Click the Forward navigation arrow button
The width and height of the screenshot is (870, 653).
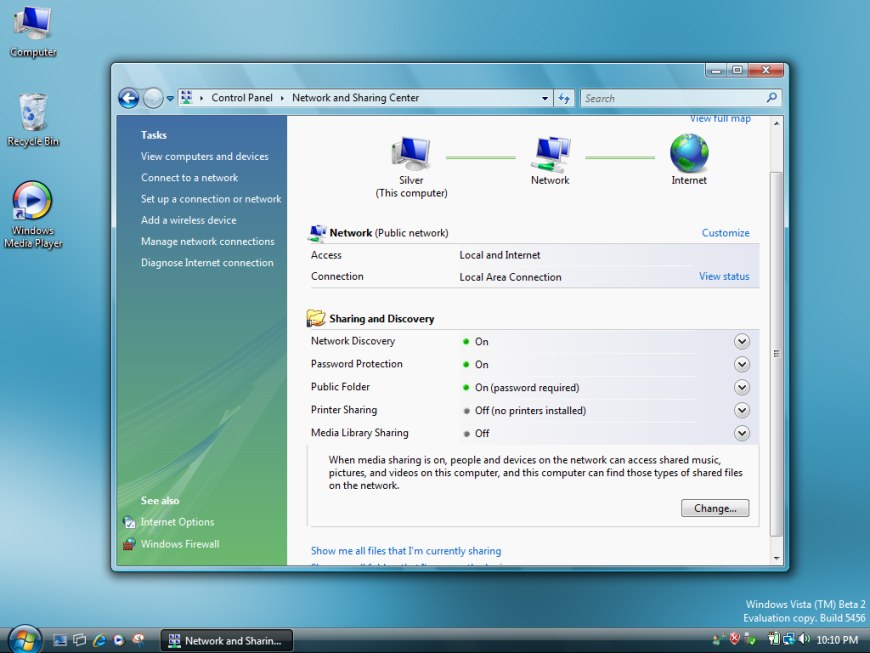(153, 99)
